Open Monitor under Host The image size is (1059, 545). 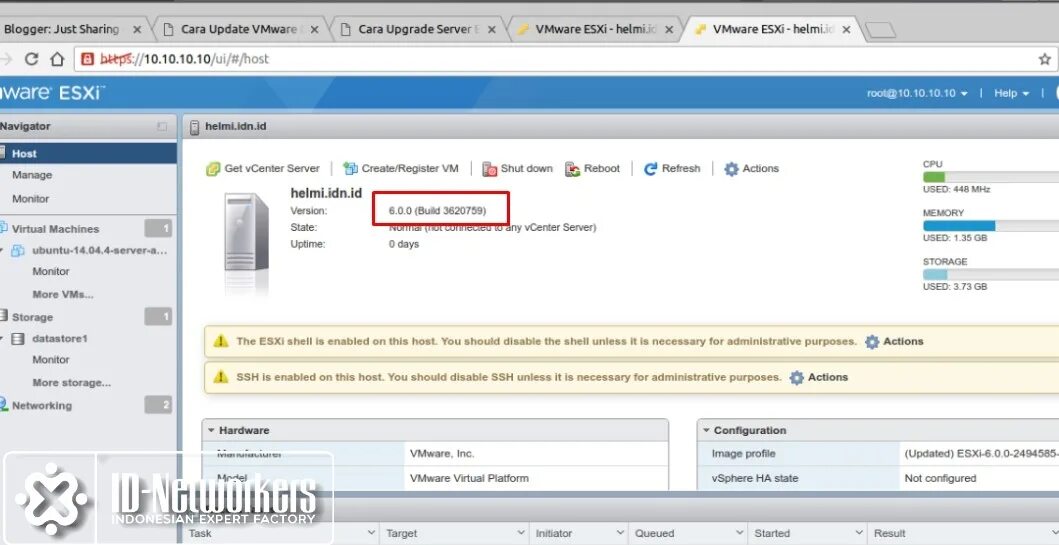coord(30,199)
